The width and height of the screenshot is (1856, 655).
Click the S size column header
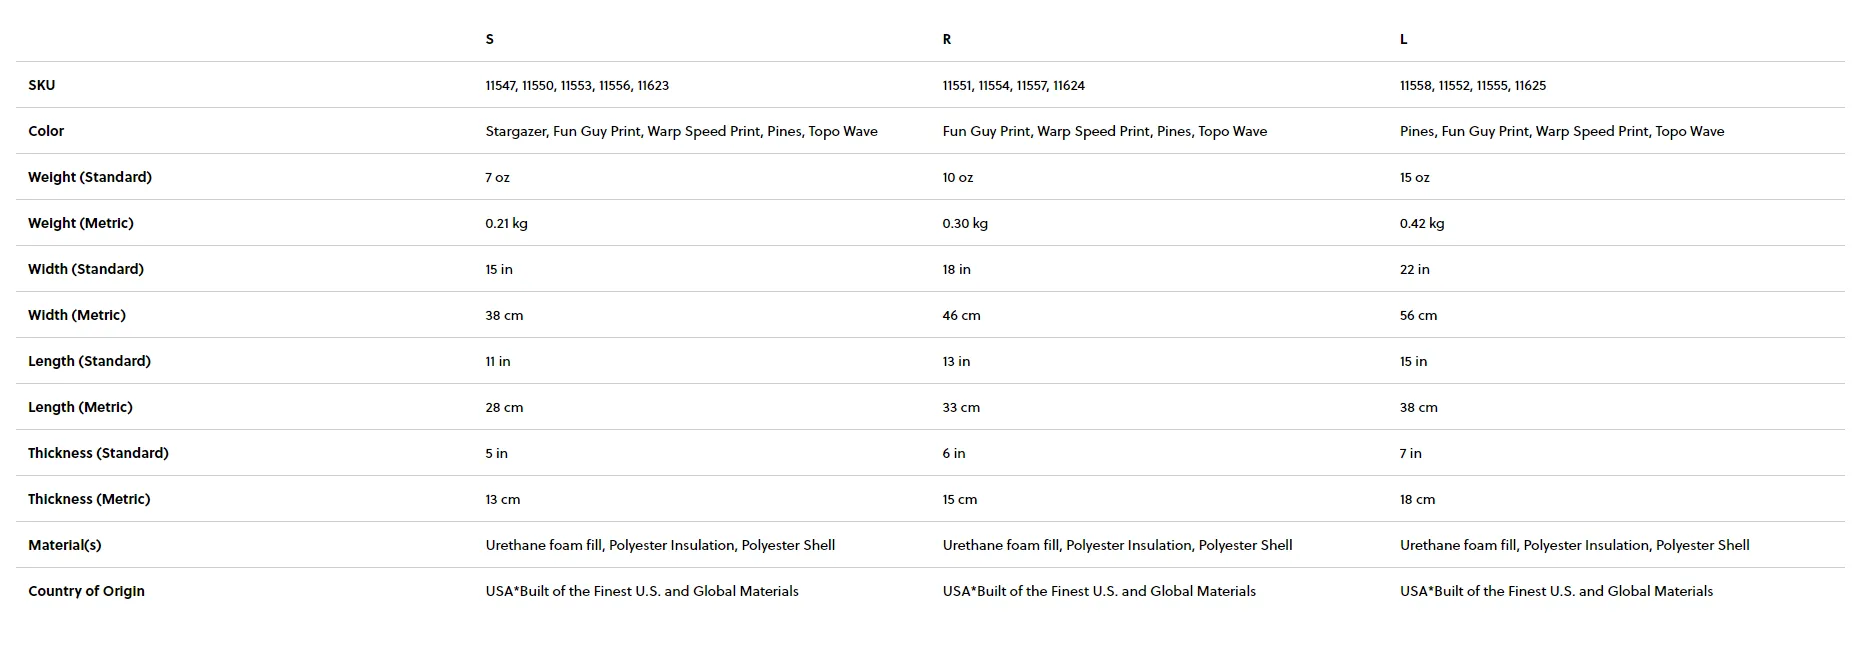tap(489, 39)
